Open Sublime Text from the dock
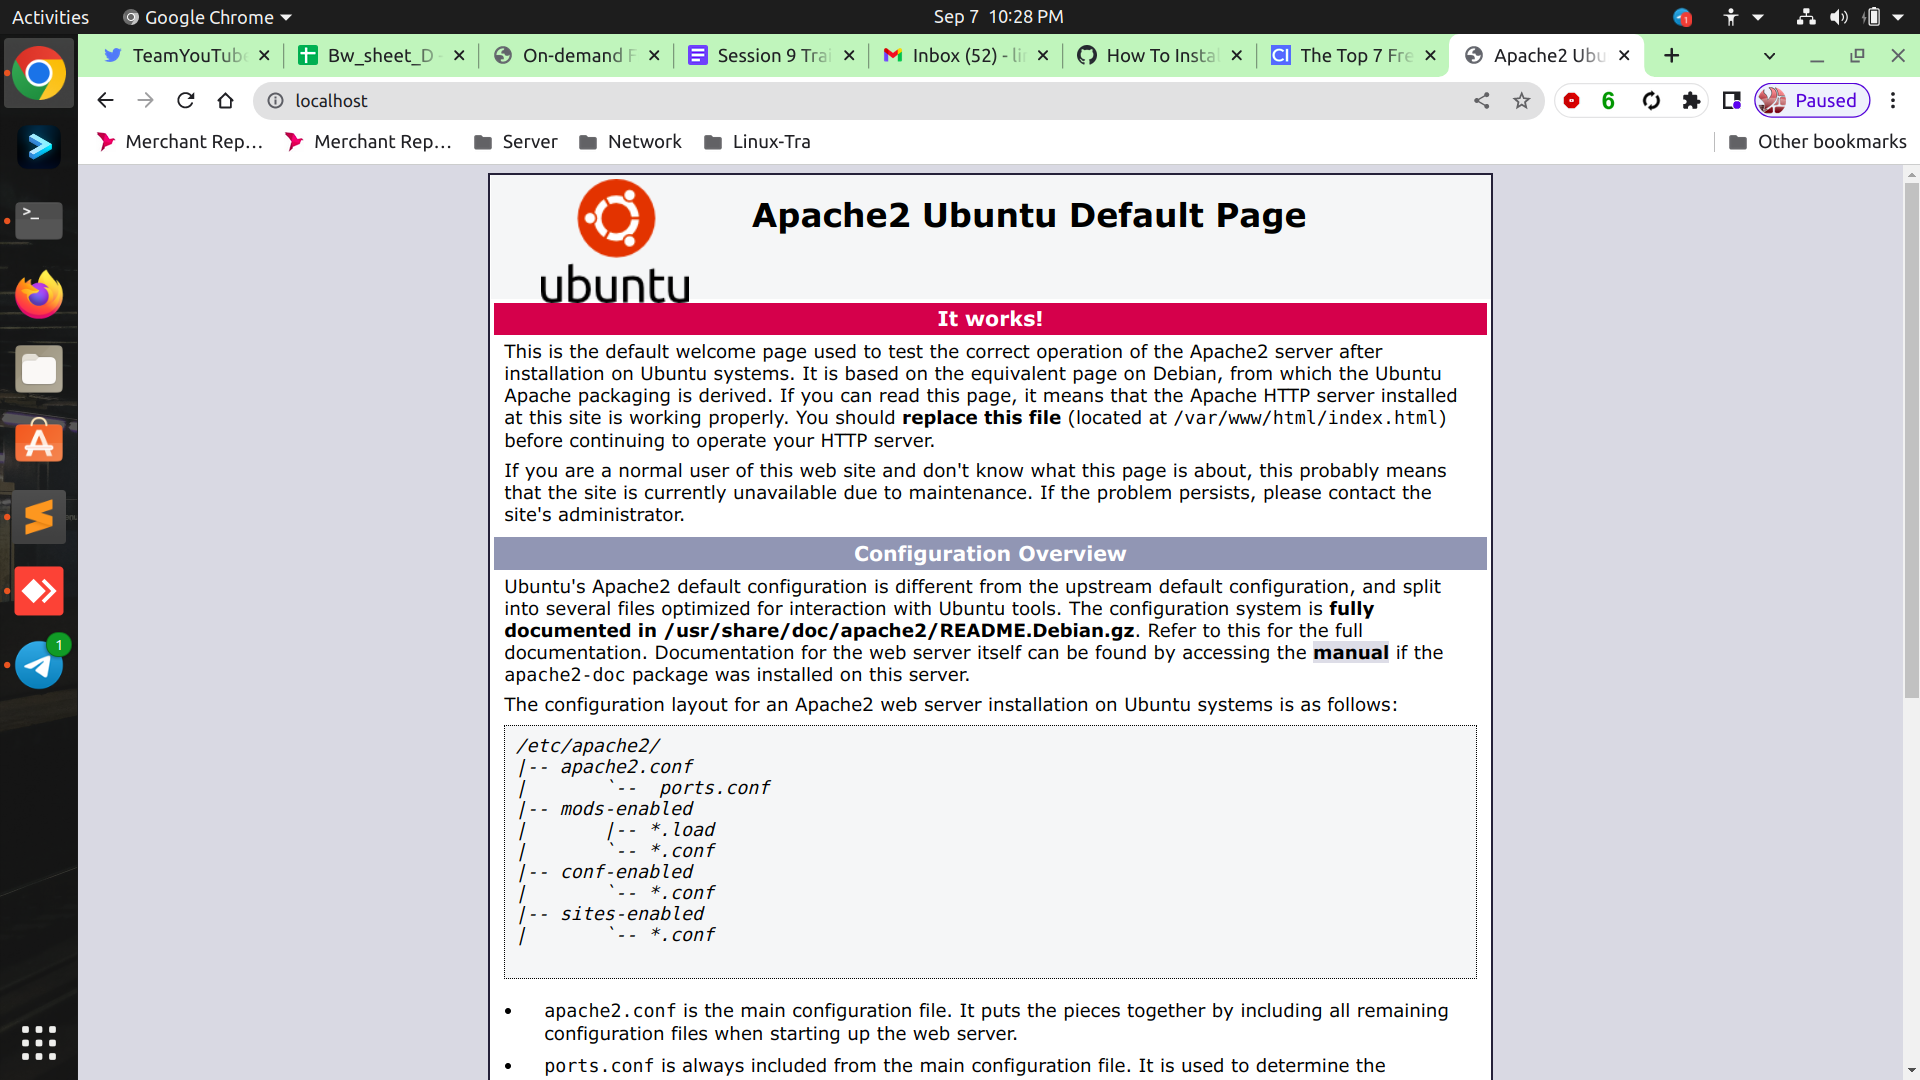The height and width of the screenshot is (1080, 1920). point(38,517)
